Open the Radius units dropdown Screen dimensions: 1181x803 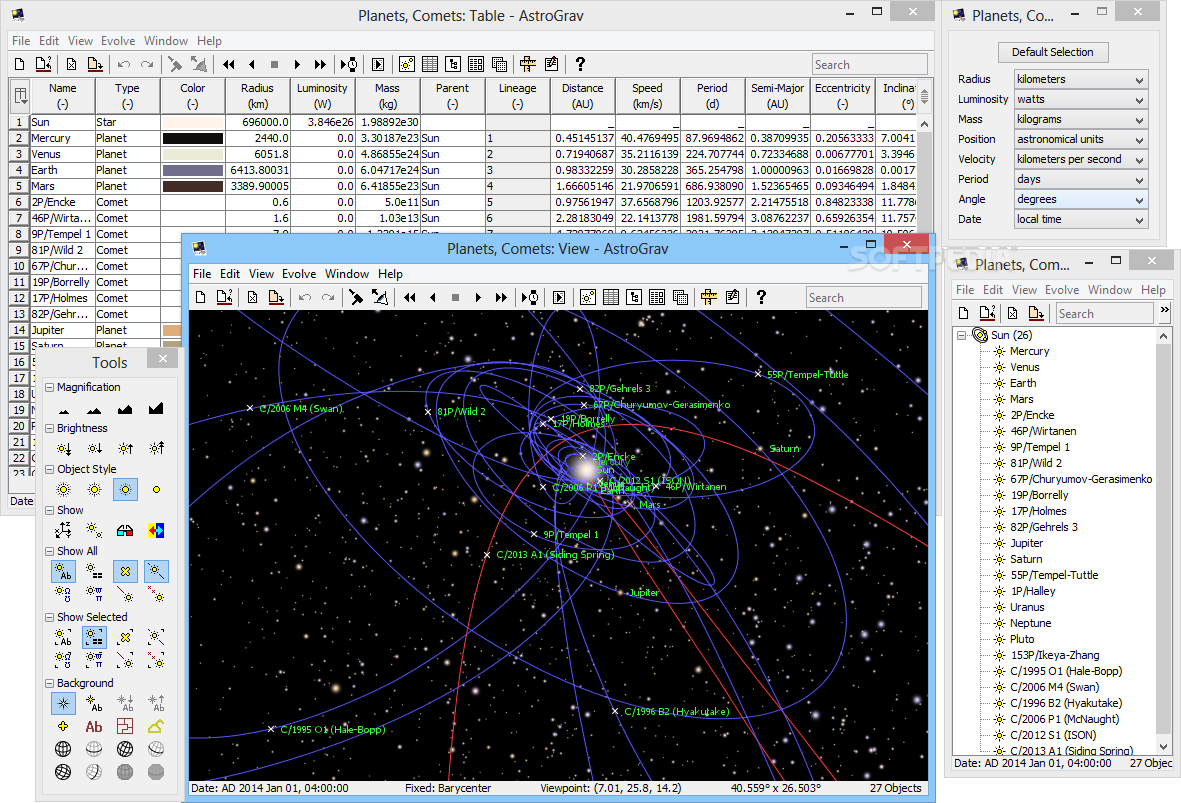coord(1080,79)
